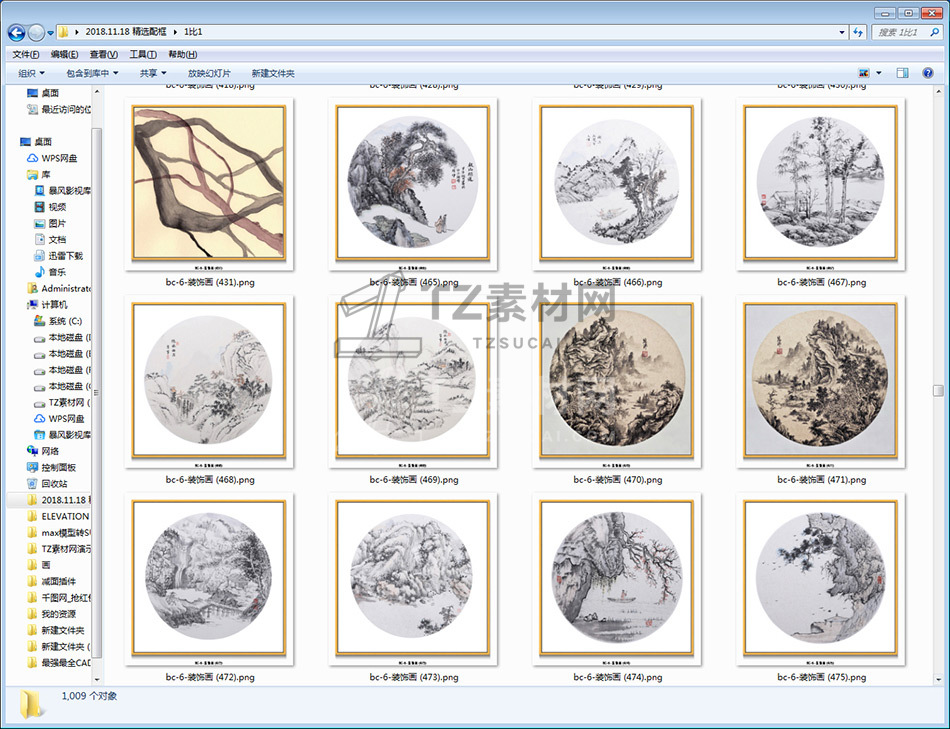Click the address bar refresh icon
Screen dimensions: 950x729
click(857, 32)
